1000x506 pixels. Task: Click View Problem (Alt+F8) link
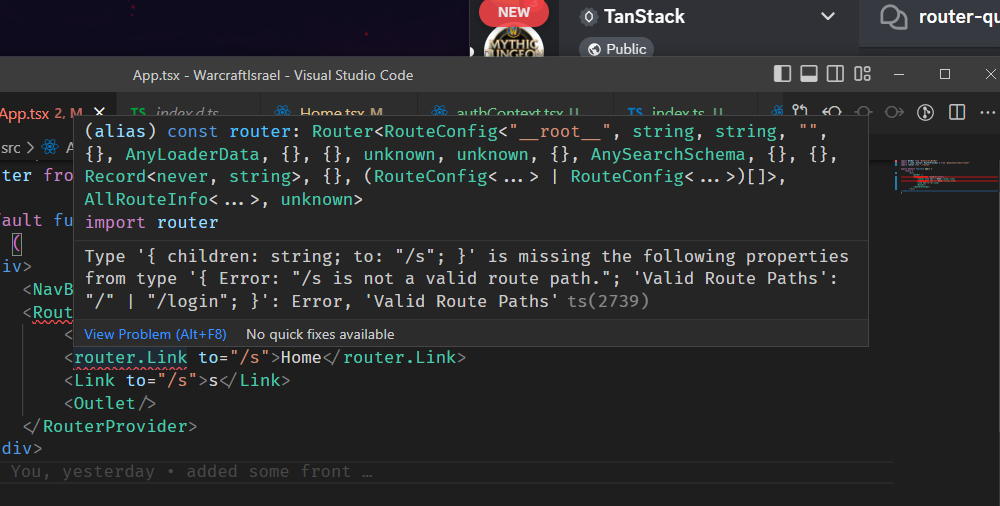pyautogui.click(x=155, y=334)
